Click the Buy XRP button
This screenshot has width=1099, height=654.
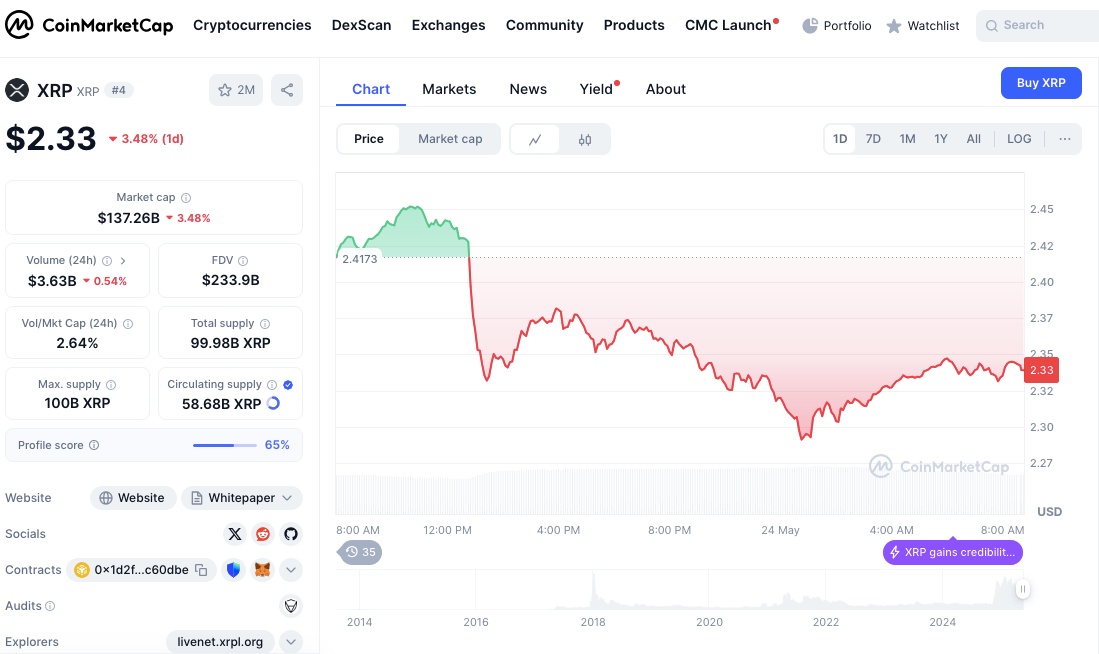click(x=1041, y=83)
